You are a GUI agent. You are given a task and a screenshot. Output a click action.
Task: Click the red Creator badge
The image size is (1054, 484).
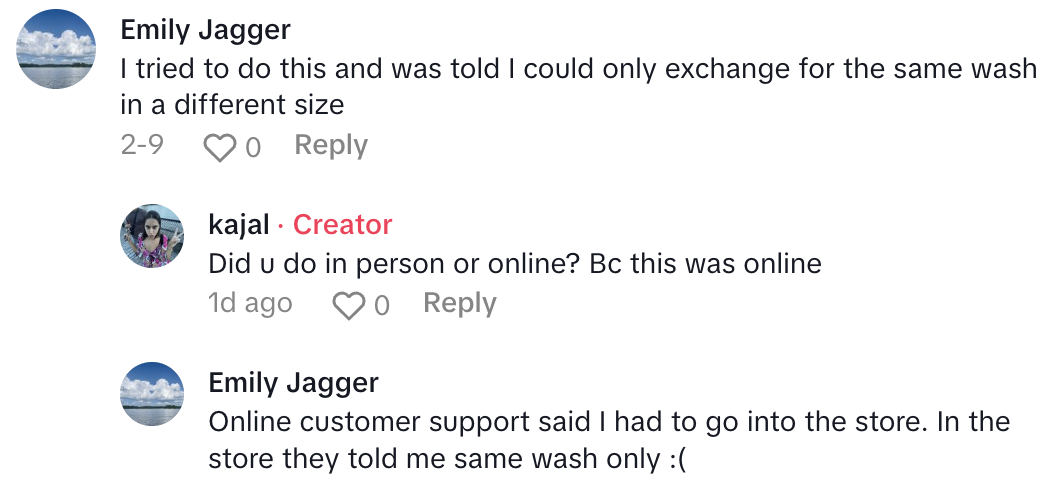(342, 225)
